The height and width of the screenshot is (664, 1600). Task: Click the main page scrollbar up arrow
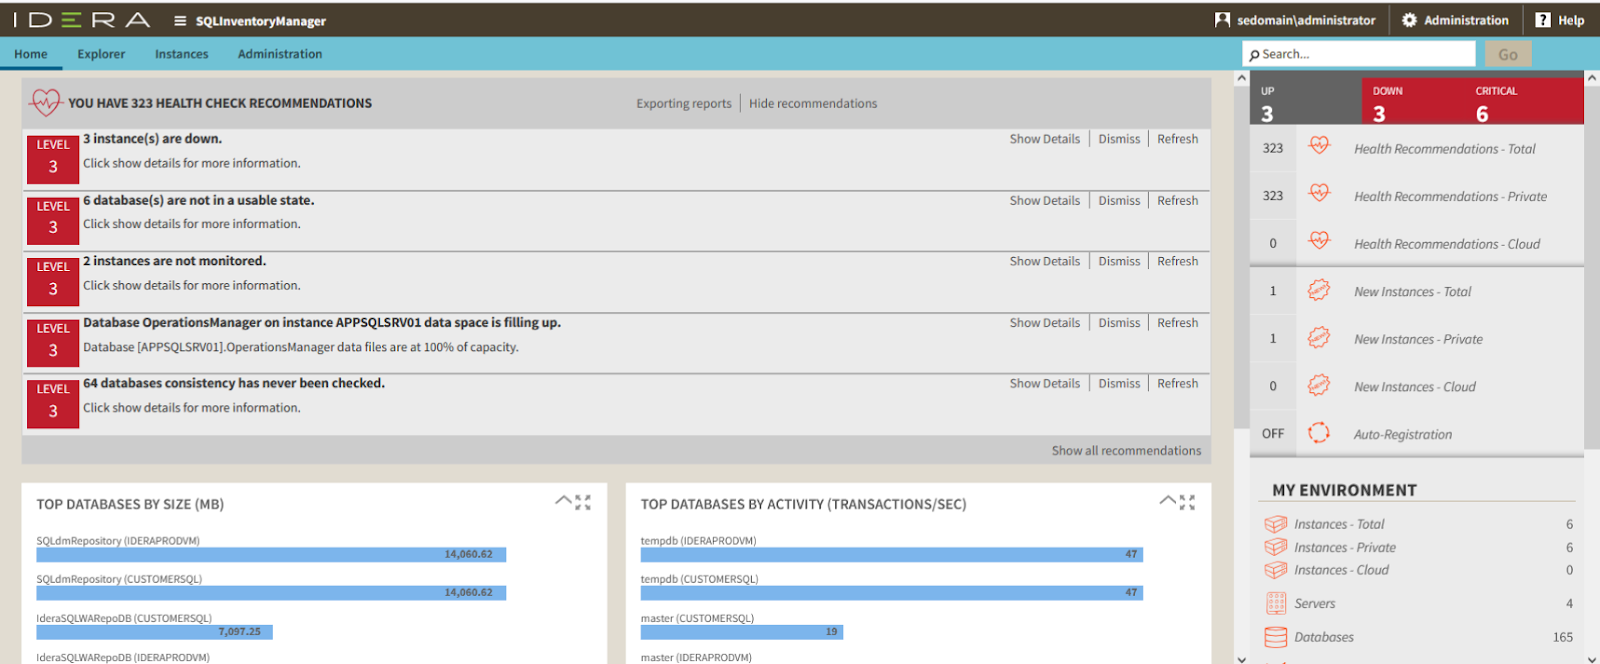pos(1242,78)
